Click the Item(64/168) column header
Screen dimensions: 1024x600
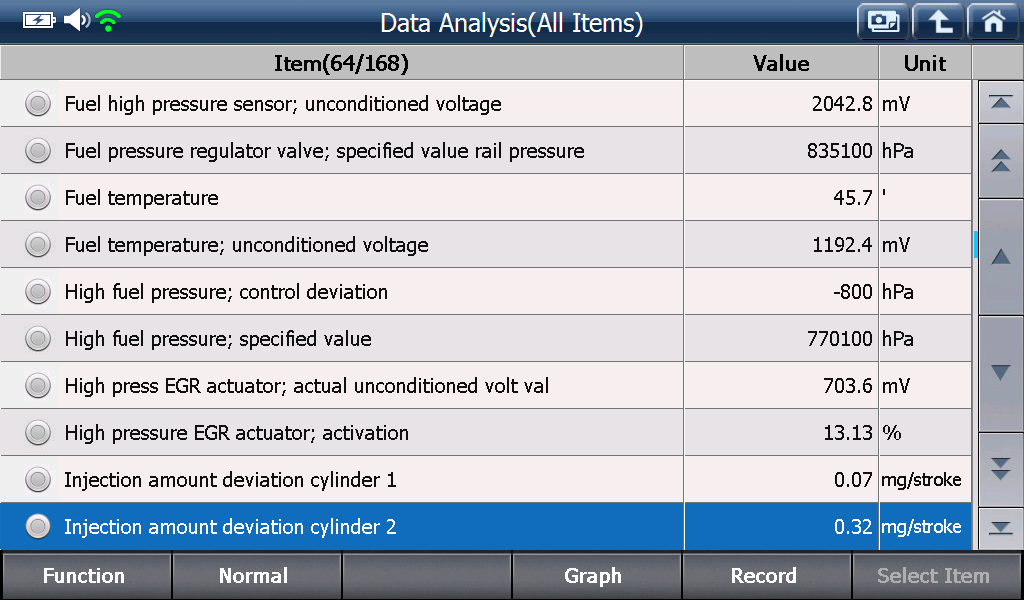[x=342, y=63]
